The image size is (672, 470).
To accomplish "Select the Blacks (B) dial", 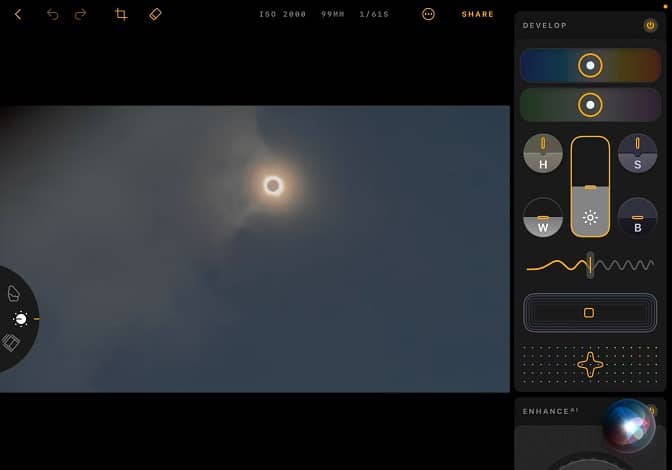I will (637, 217).
